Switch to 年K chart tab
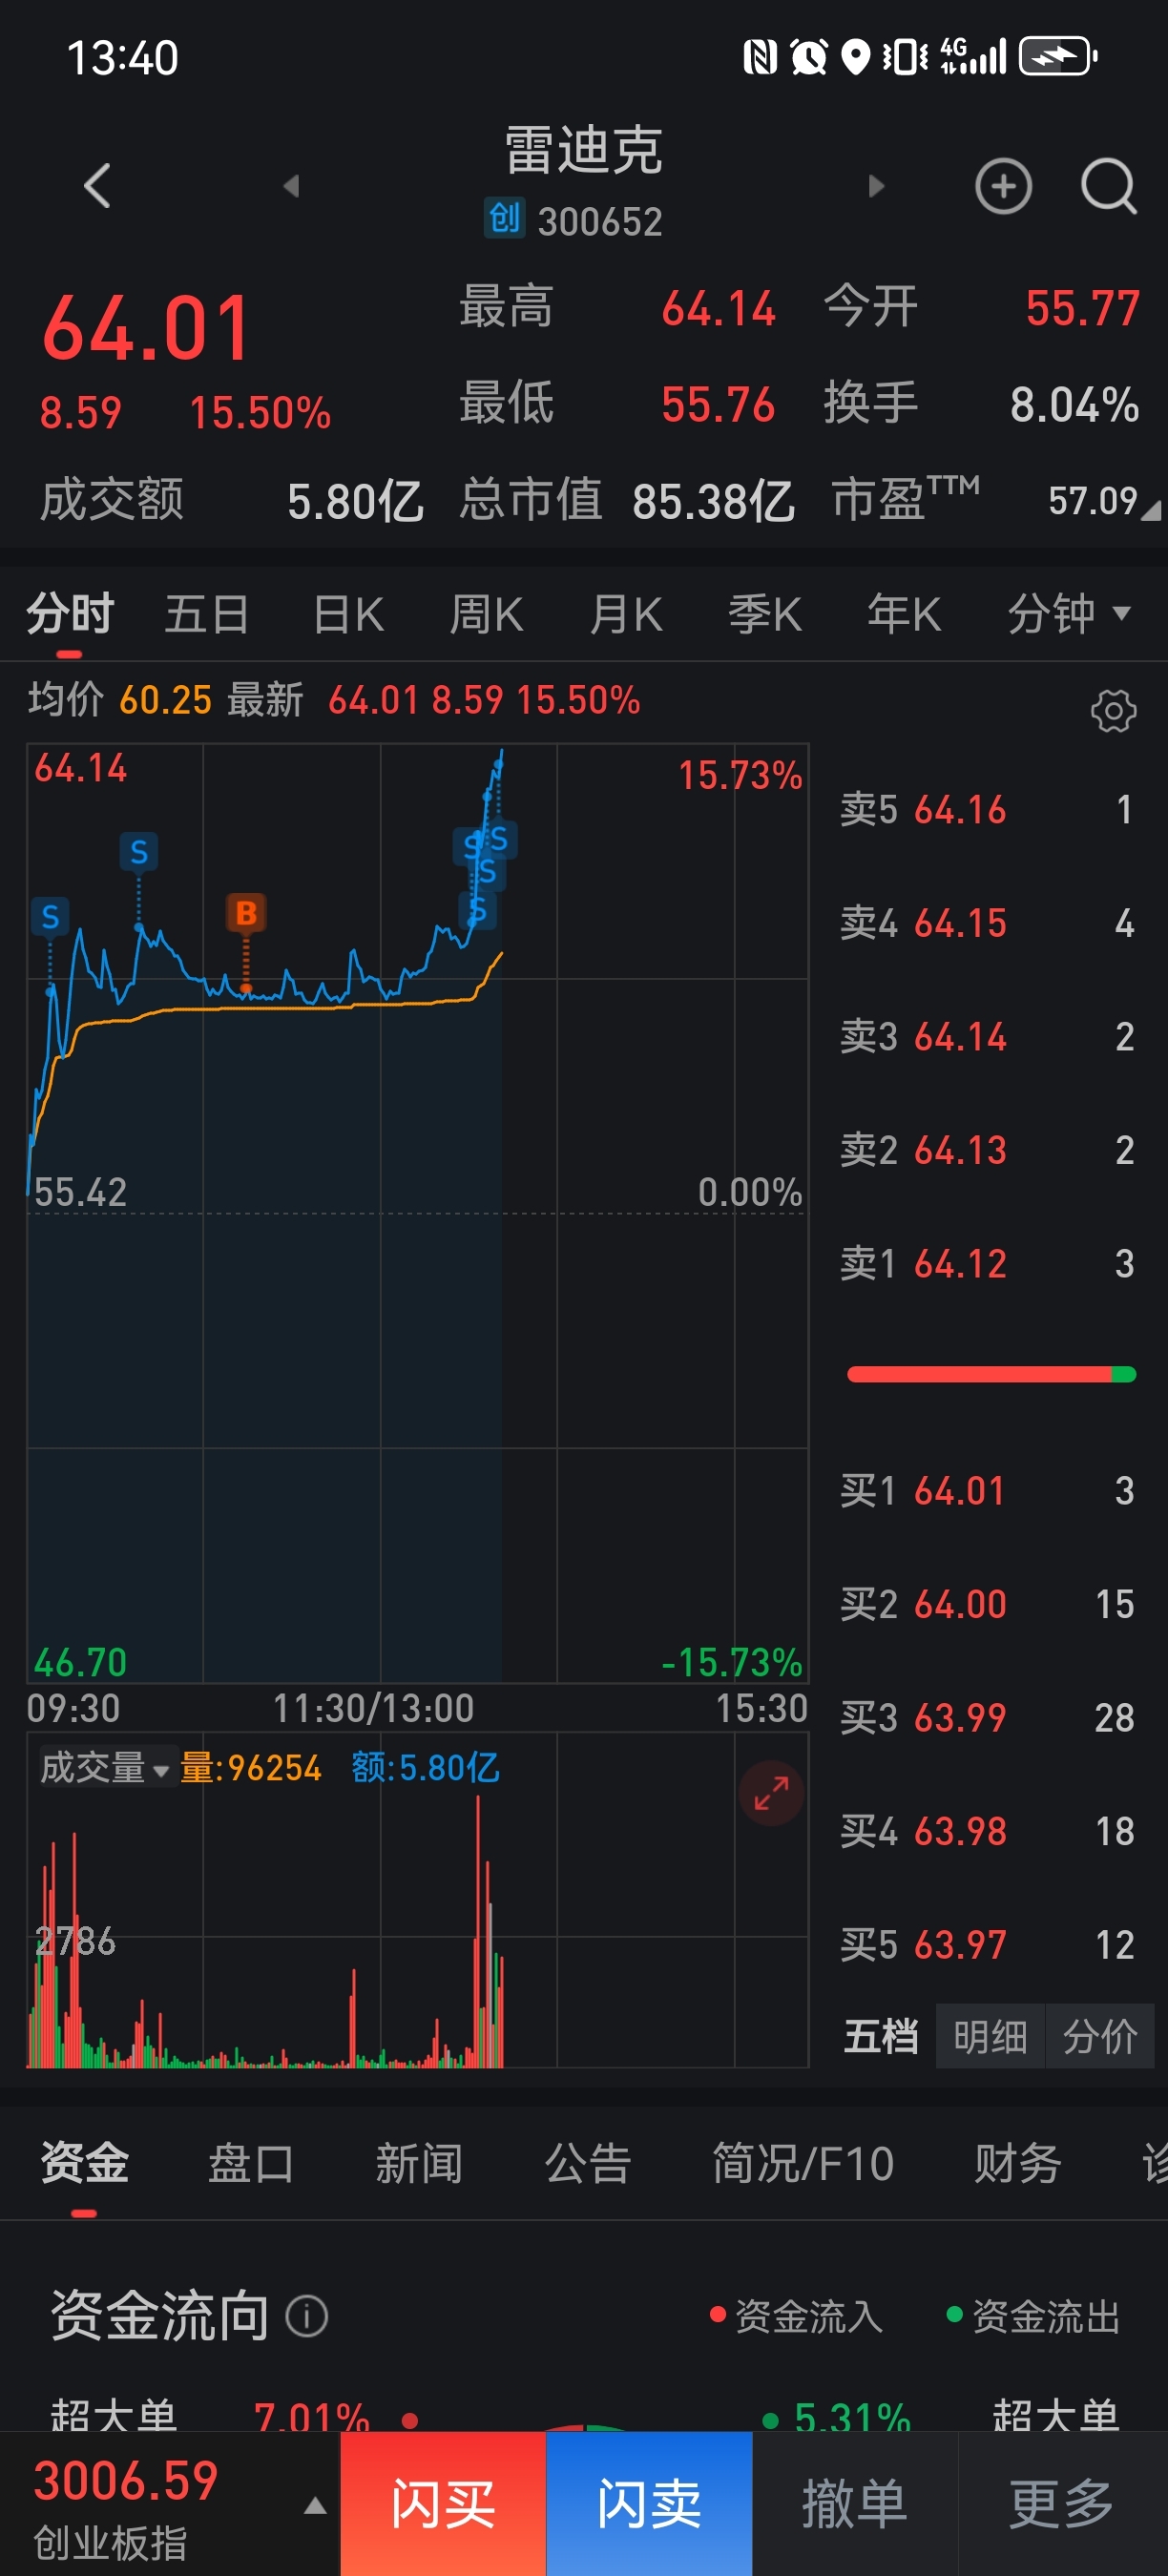This screenshot has height=2576, width=1168. tap(904, 613)
